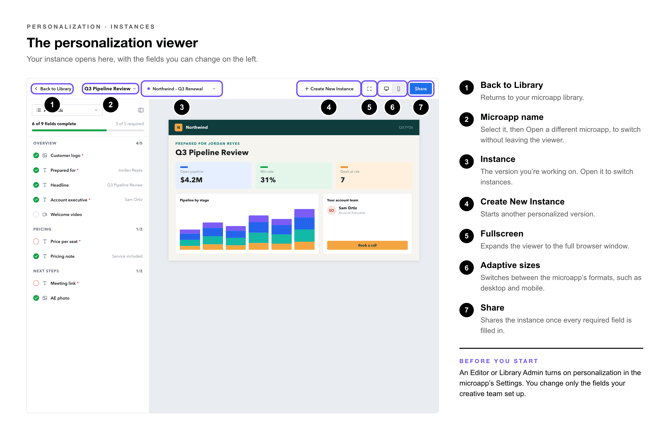
Task: Click the text type icon beside Price per seat
Action: pos(44,242)
